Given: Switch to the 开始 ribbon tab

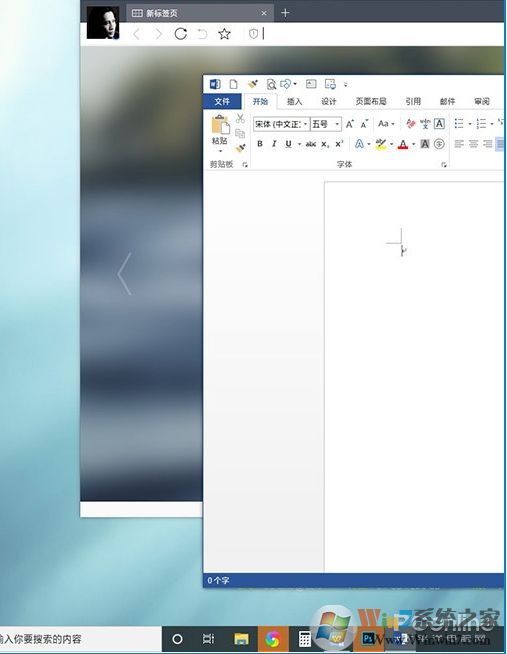Looking at the screenshot, I should (x=260, y=101).
